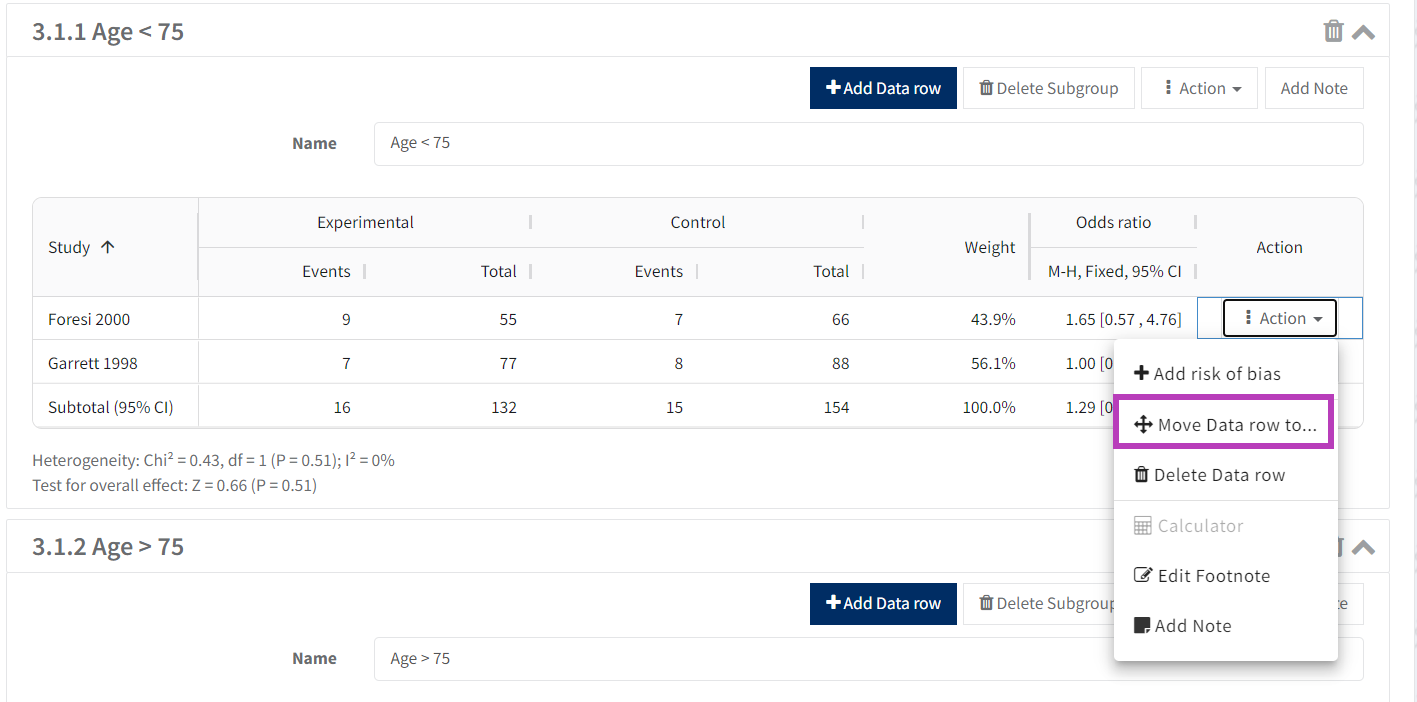
Task: Collapse the 3.1.2 Age > 75 section
Action: 1363,547
